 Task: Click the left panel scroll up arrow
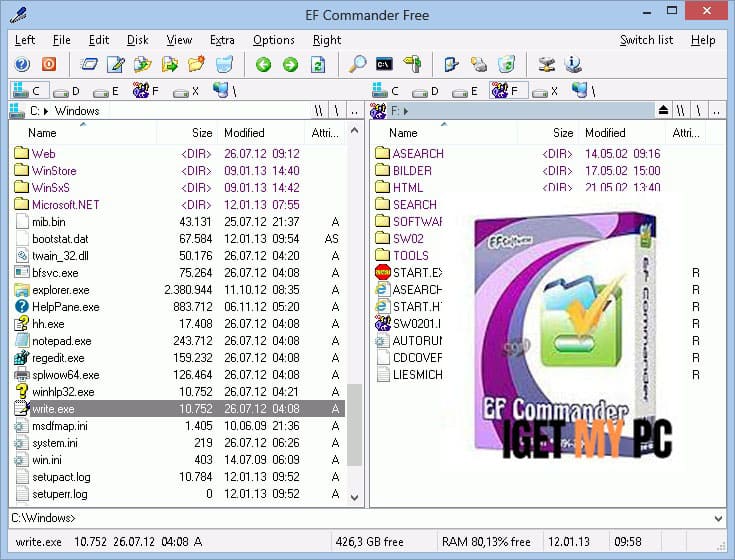pyautogui.click(x=354, y=131)
